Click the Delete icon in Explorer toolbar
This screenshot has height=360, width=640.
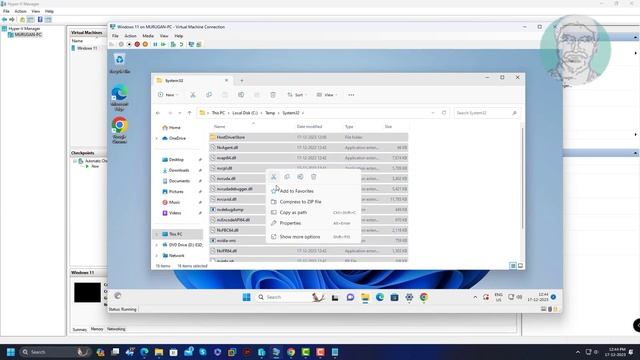(273, 95)
